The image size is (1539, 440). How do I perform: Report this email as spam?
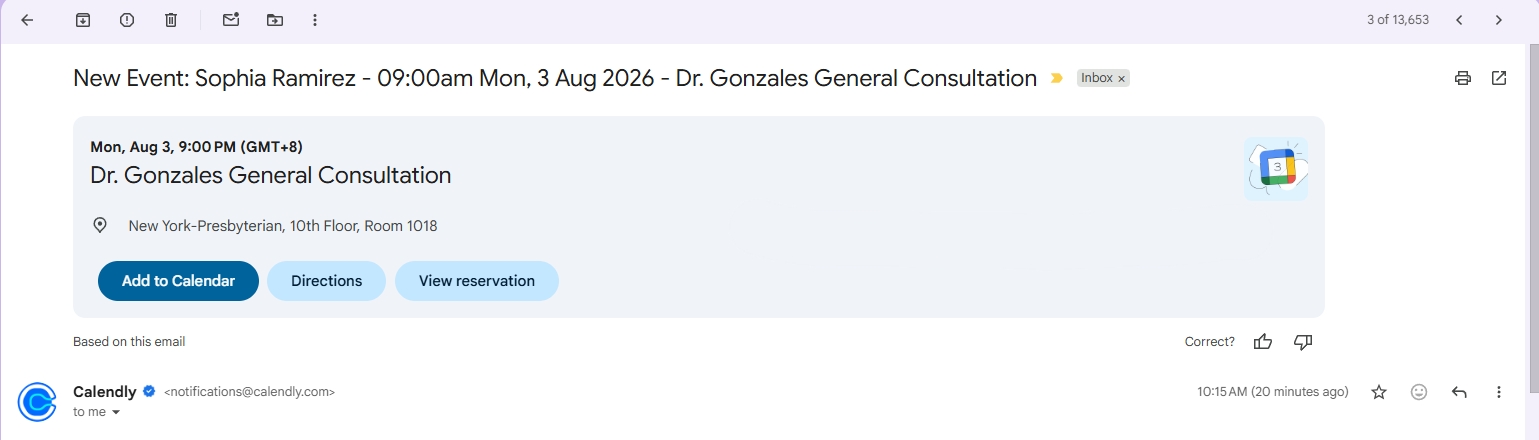(127, 20)
